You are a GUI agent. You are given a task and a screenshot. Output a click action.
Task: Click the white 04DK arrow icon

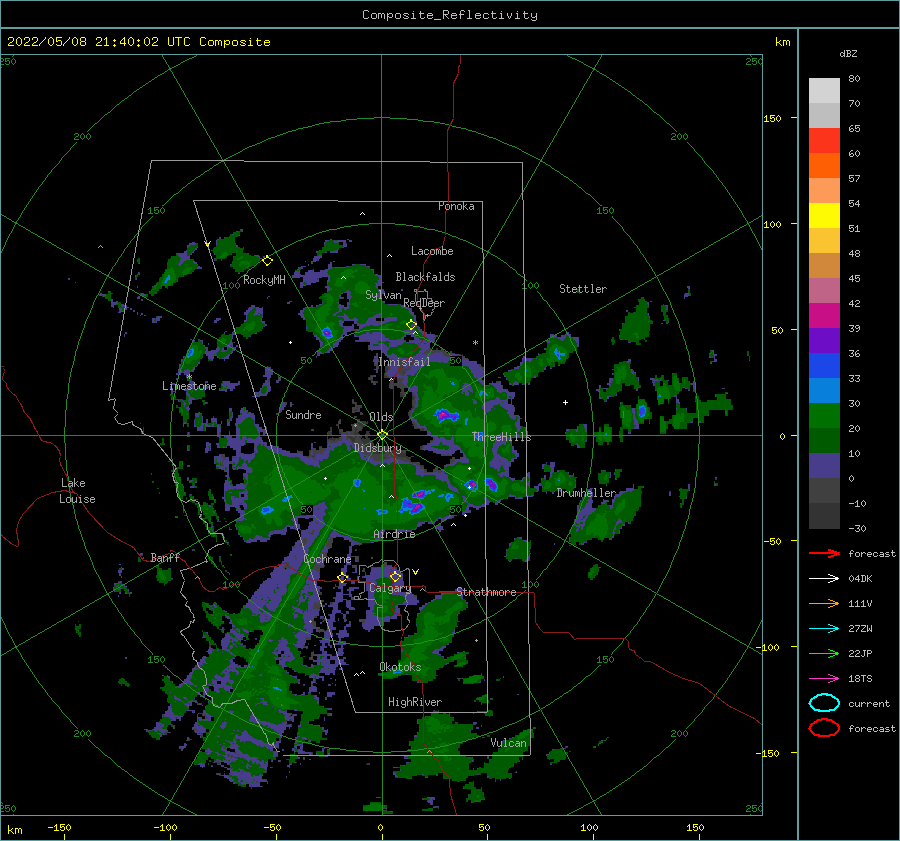(824, 578)
